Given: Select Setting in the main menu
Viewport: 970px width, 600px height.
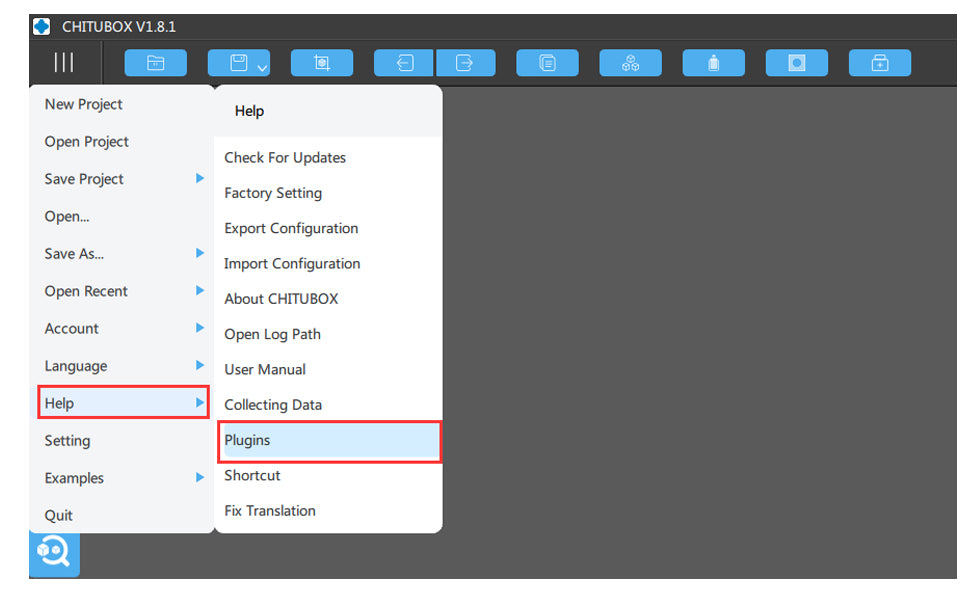Looking at the screenshot, I should click(x=67, y=440).
